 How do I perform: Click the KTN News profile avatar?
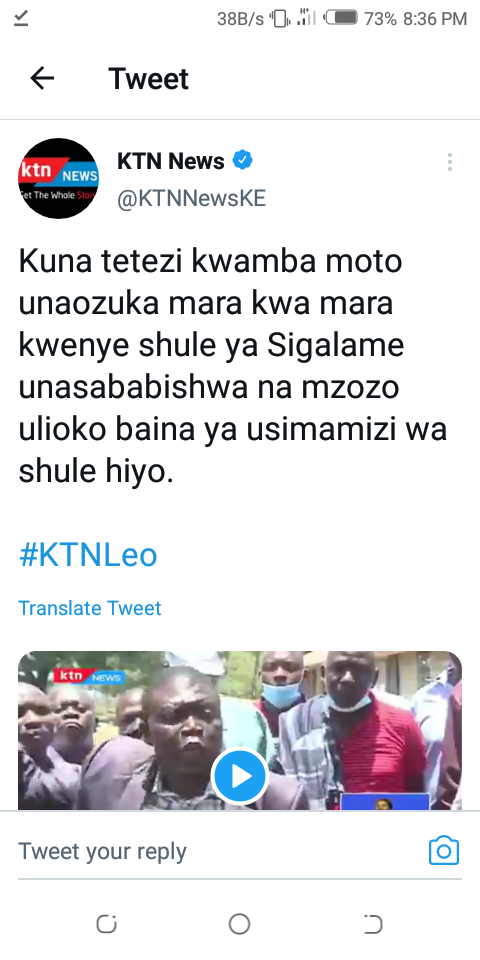[x=58, y=178]
